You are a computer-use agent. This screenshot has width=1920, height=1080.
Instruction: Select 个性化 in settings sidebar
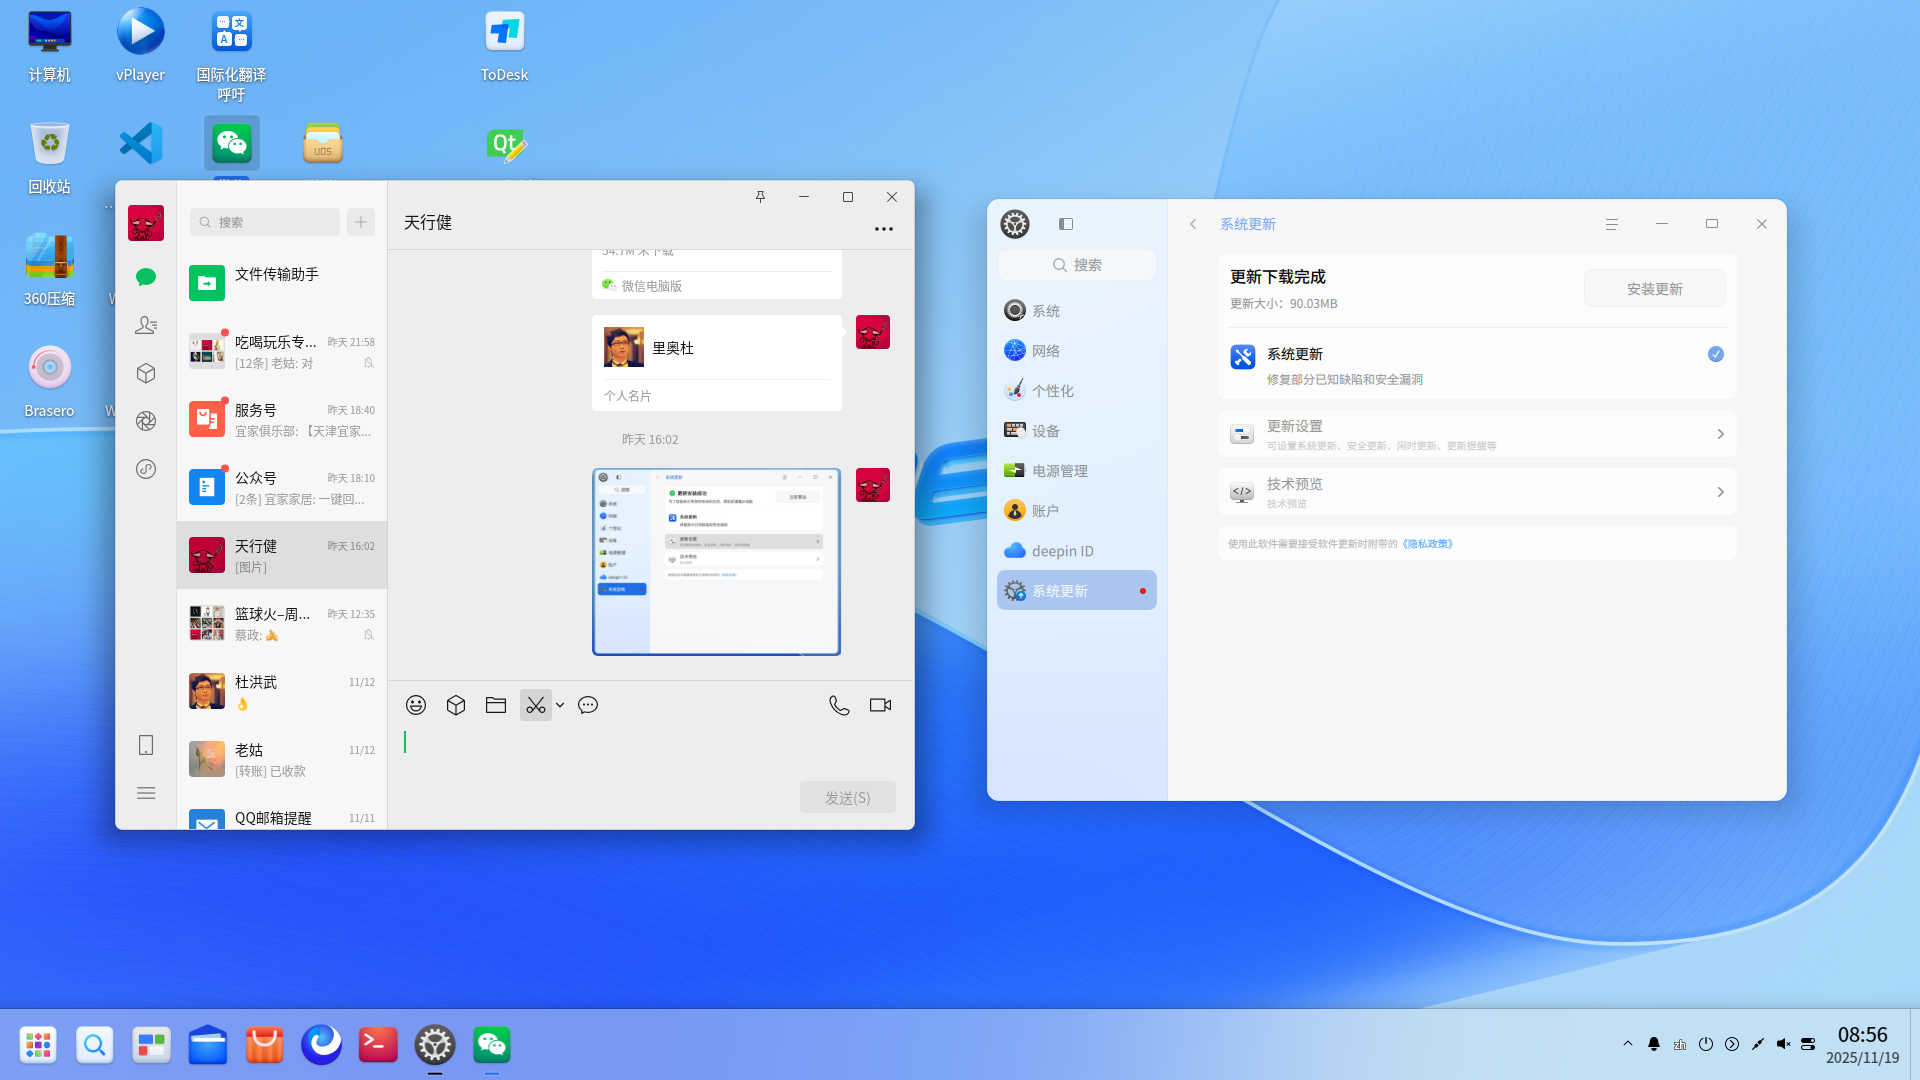pyautogui.click(x=1077, y=391)
